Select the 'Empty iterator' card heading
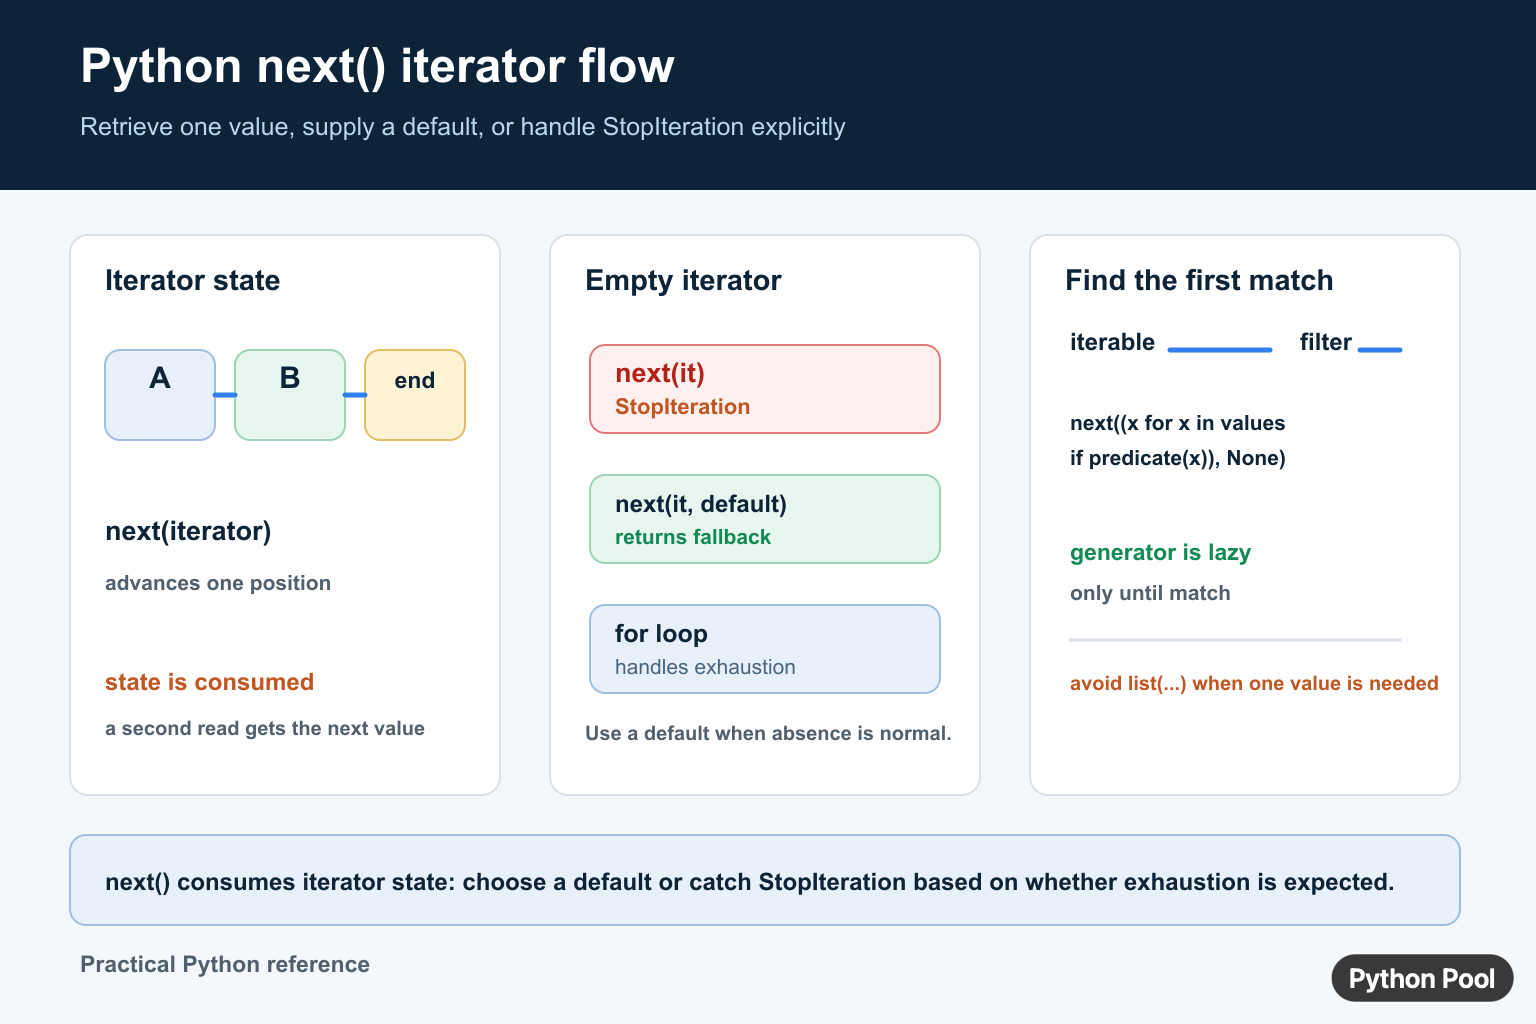 pyautogui.click(x=683, y=280)
